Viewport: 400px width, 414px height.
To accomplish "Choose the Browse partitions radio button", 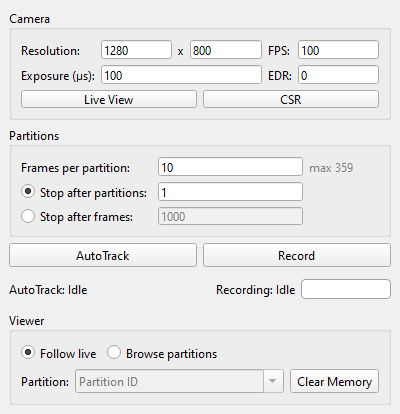I will 114,352.
